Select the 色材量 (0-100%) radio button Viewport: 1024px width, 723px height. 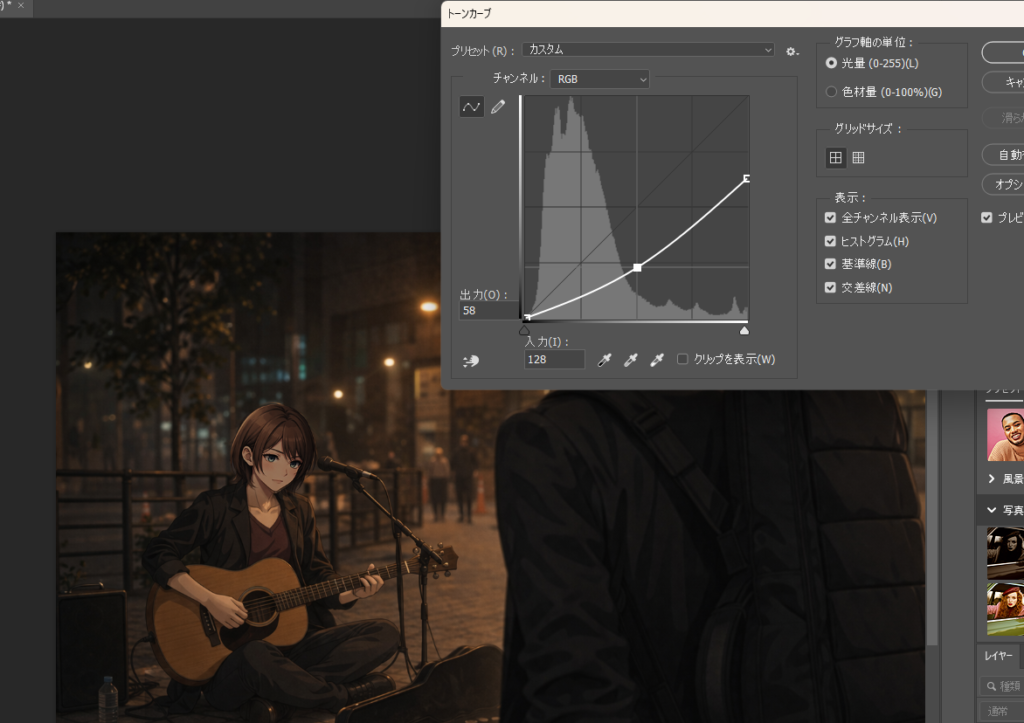(832, 92)
